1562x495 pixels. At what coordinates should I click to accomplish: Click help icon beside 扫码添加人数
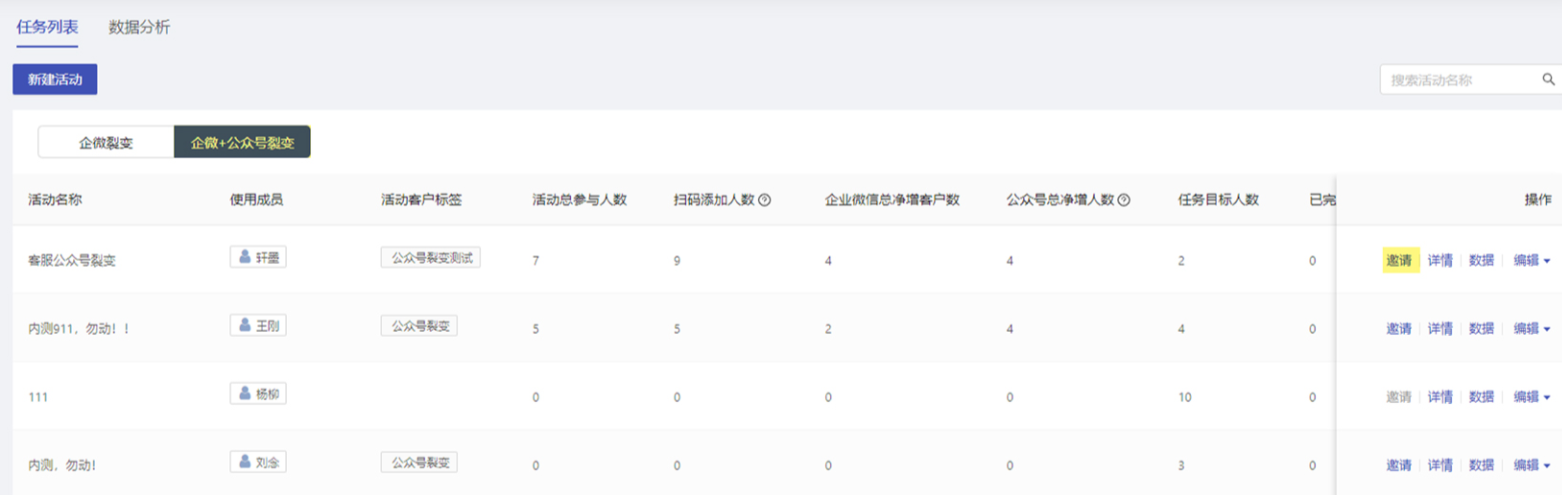tap(764, 200)
